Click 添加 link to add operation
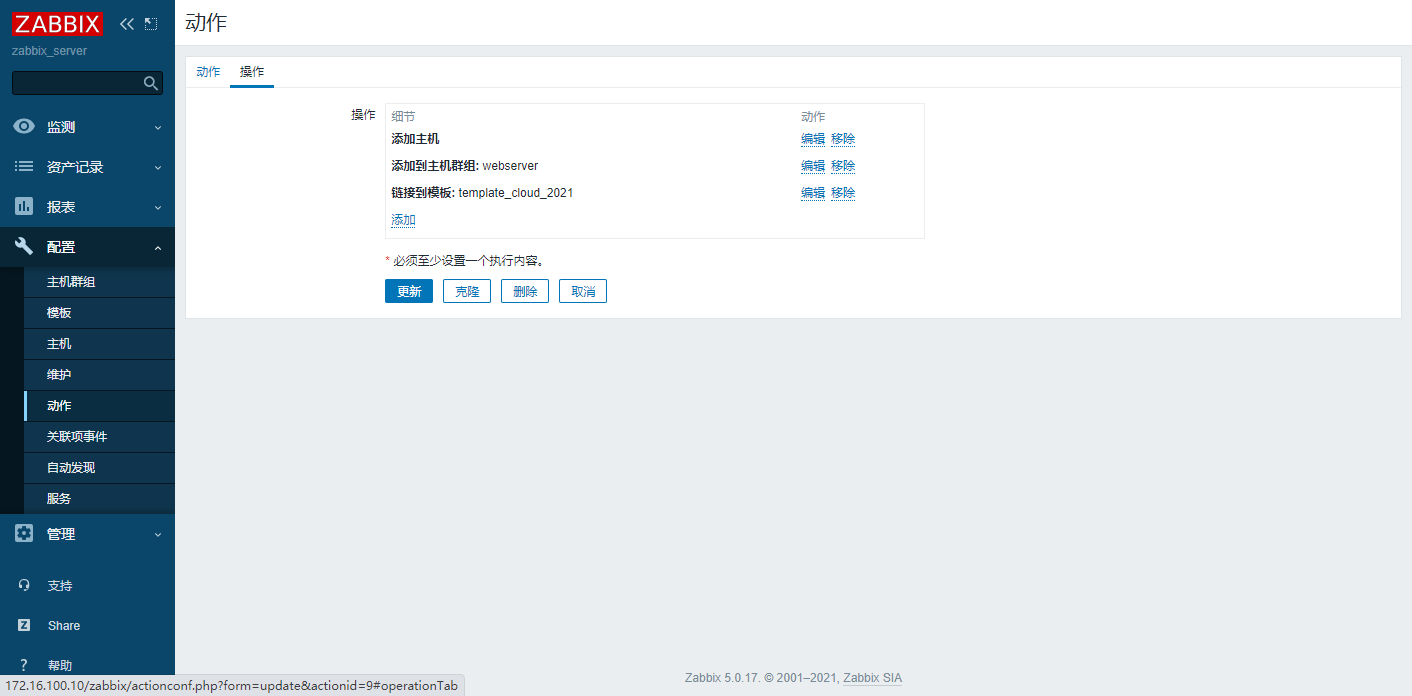 pos(403,220)
